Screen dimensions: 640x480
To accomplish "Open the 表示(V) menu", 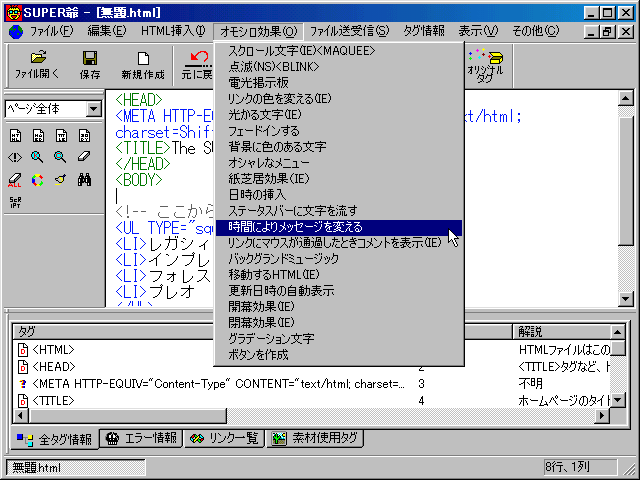I will 478,31.
